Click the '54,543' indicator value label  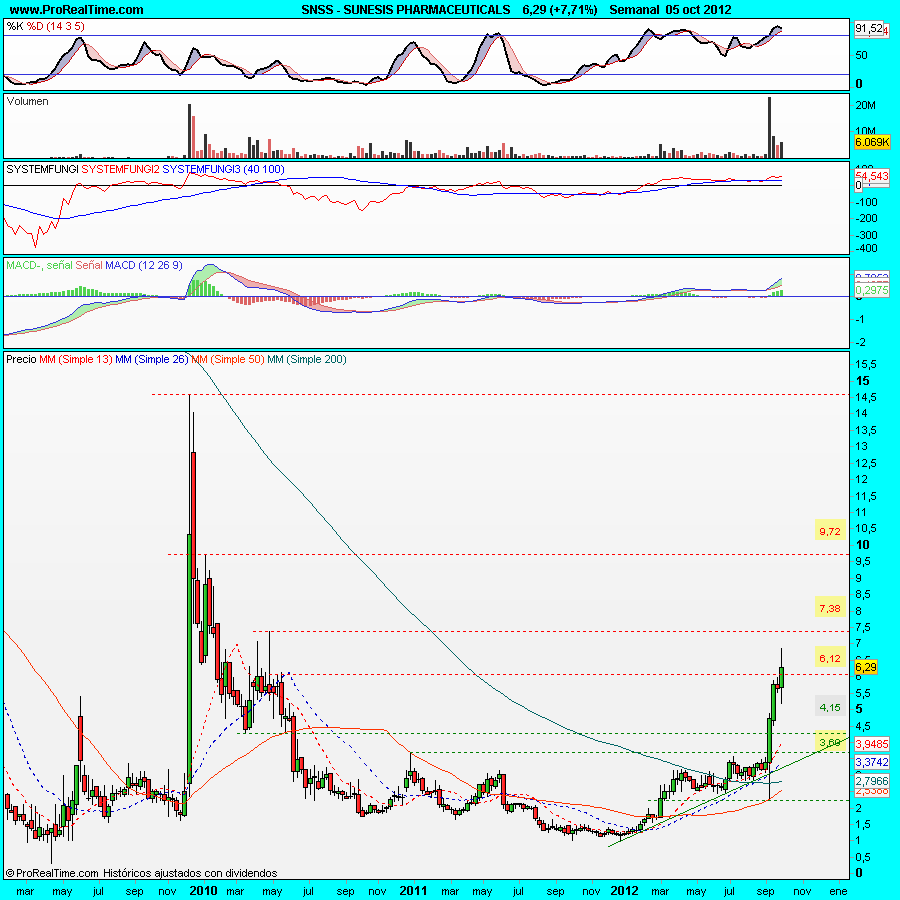point(872,176)
